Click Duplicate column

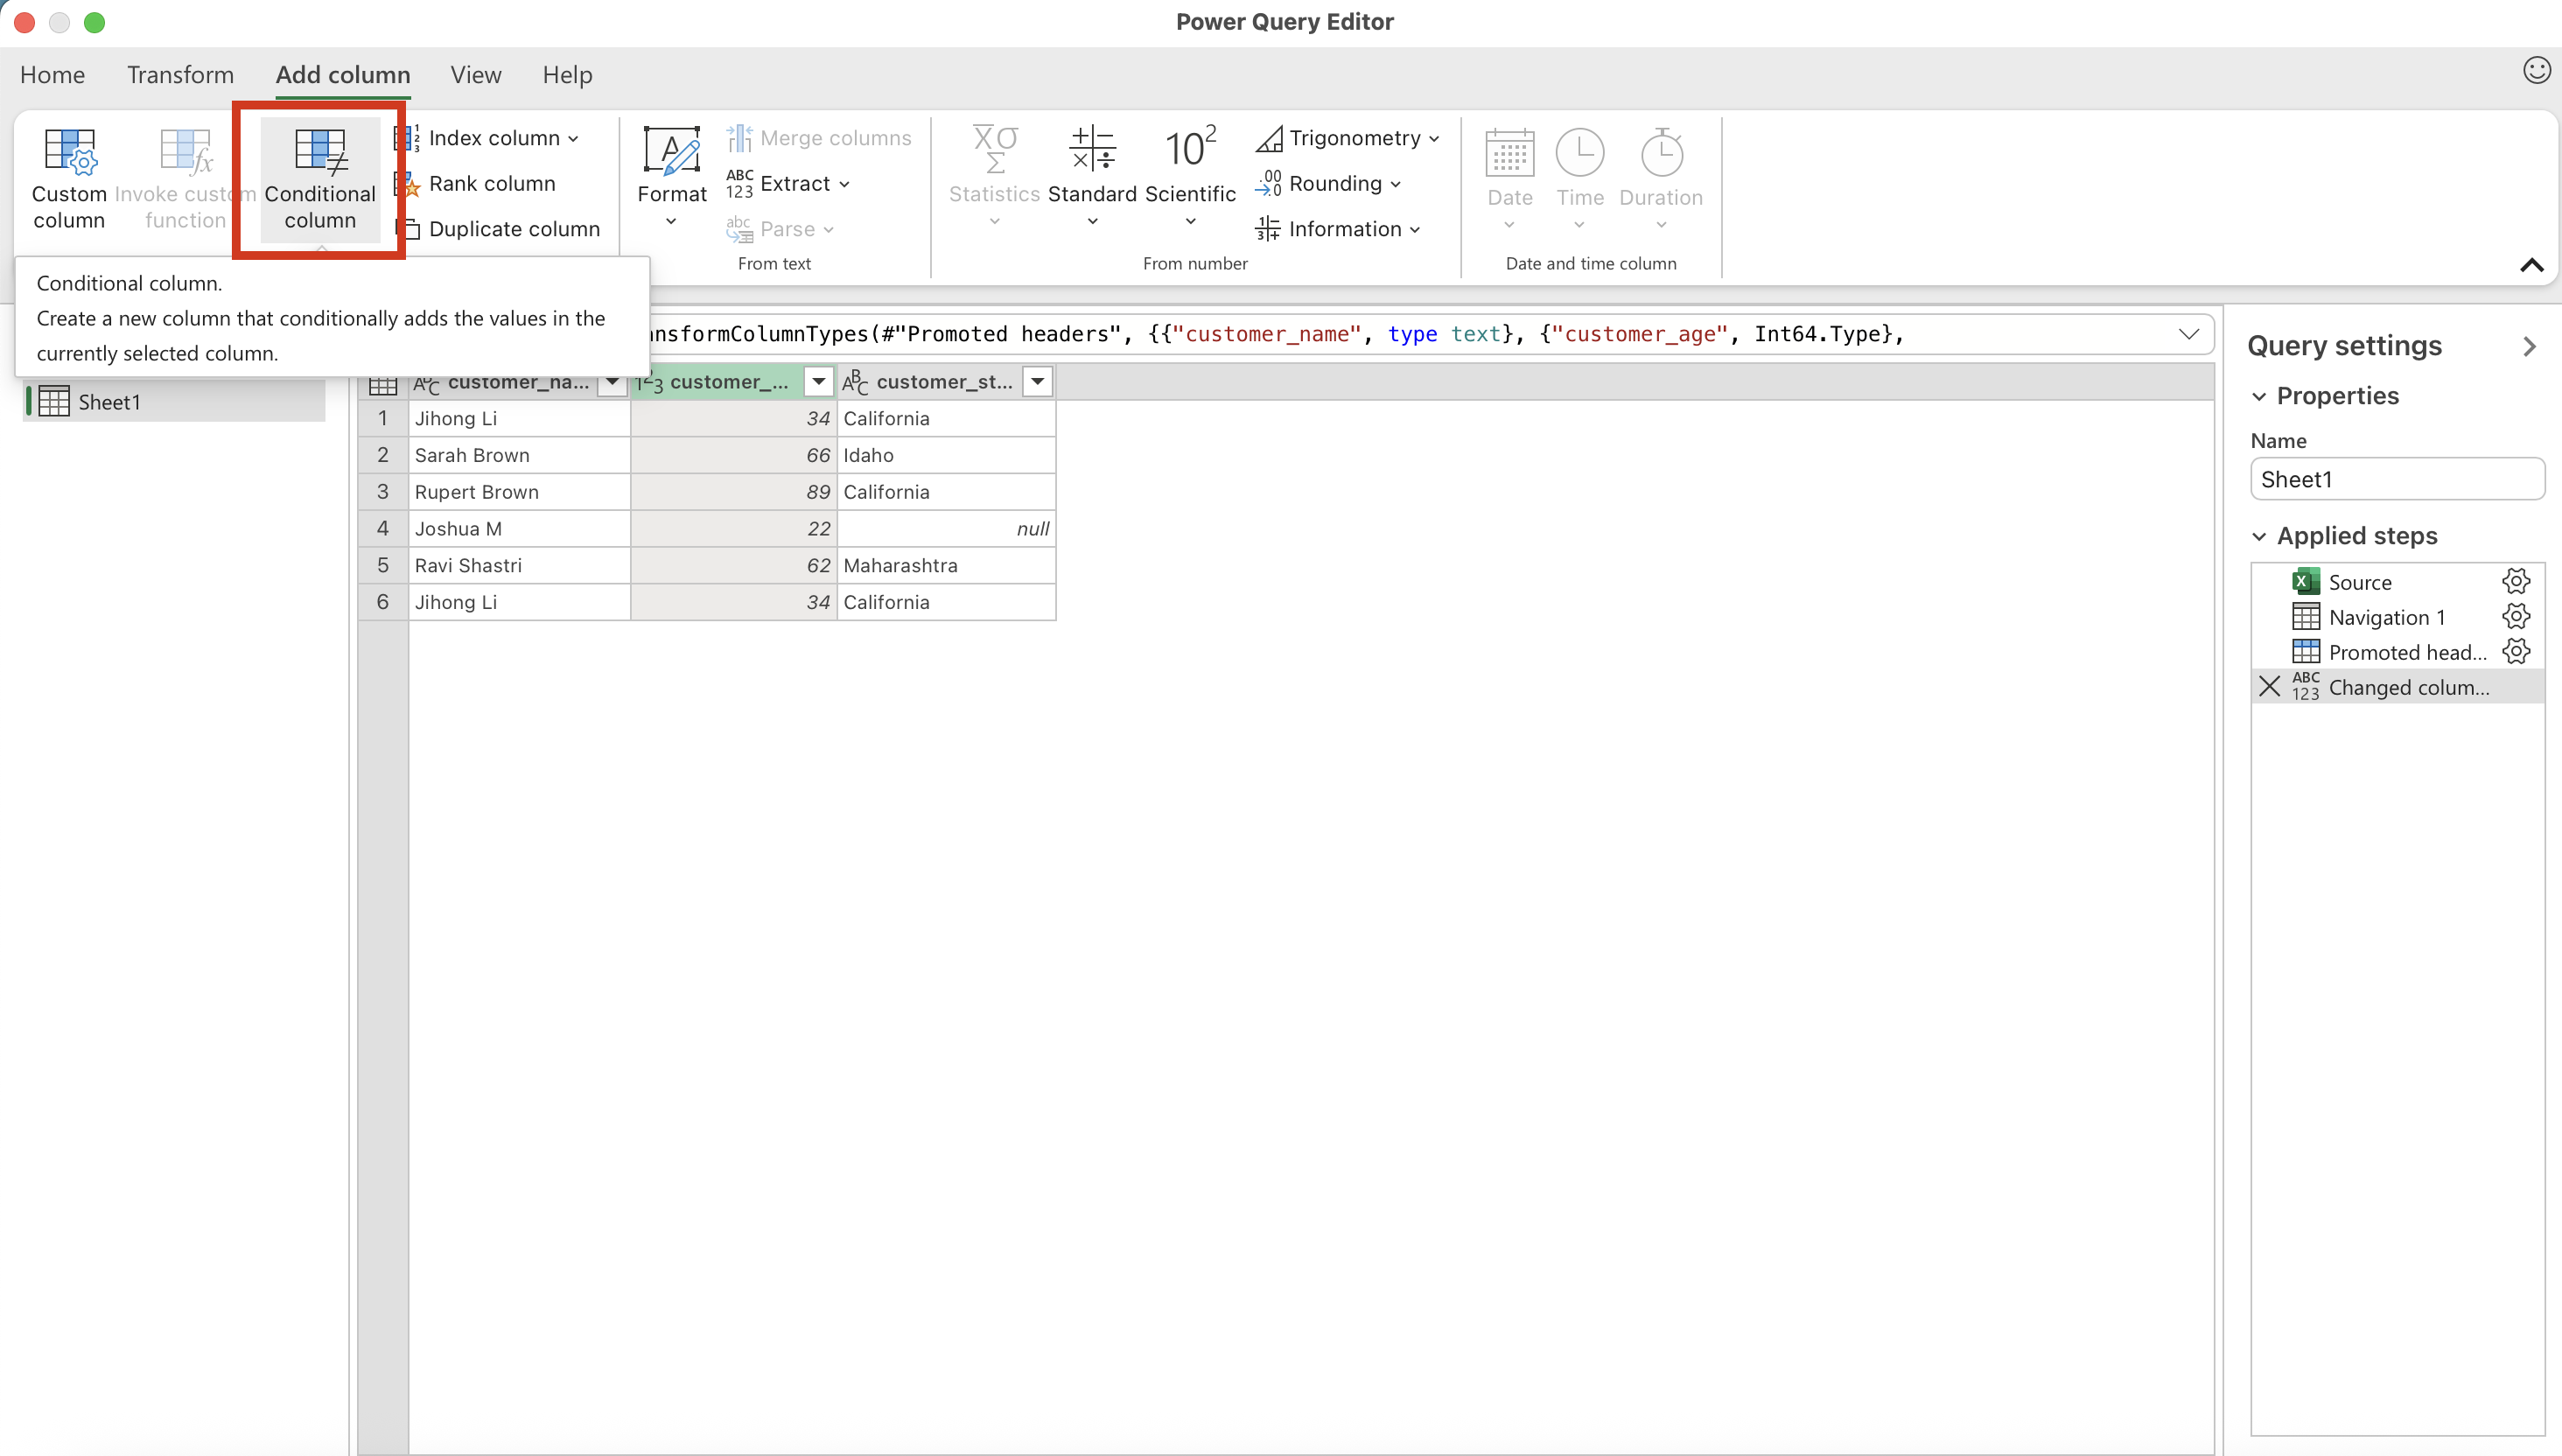coord(513,229)
